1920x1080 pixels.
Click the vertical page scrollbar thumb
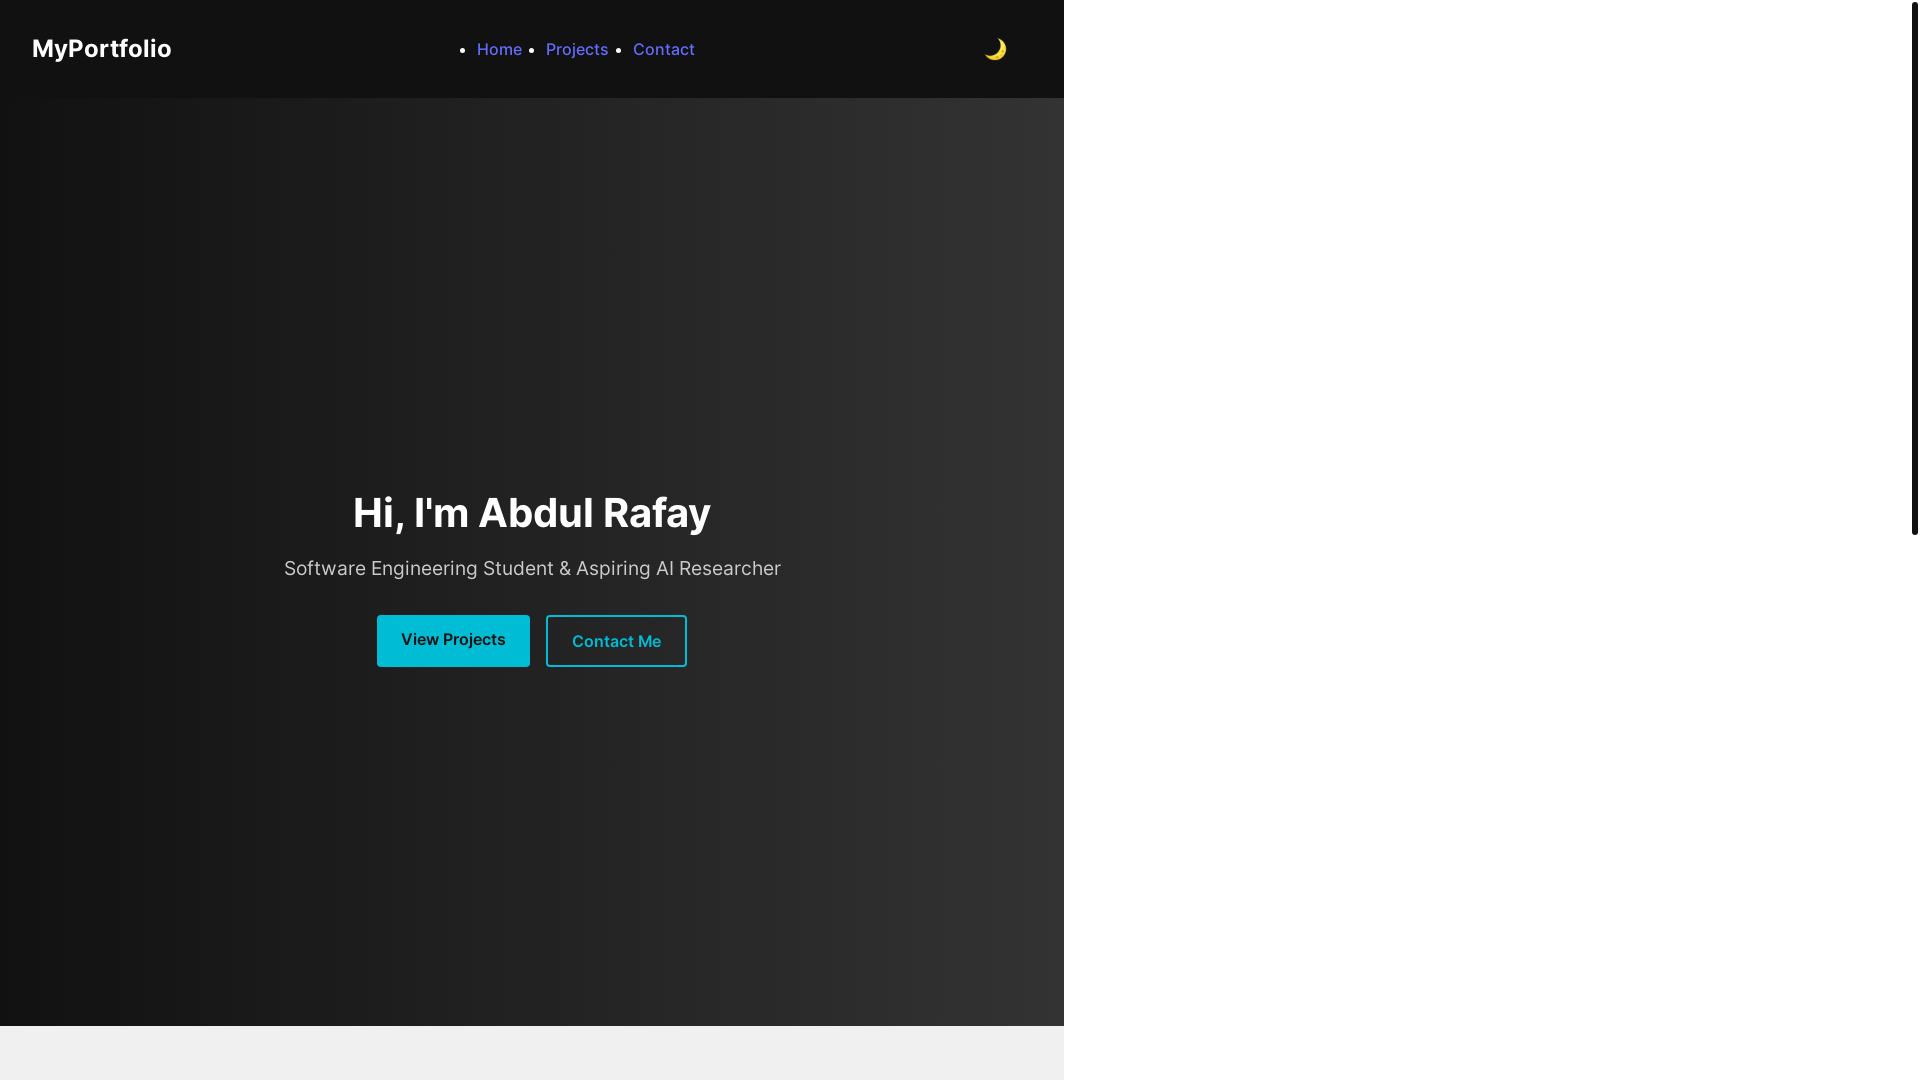coord(1915,268)
